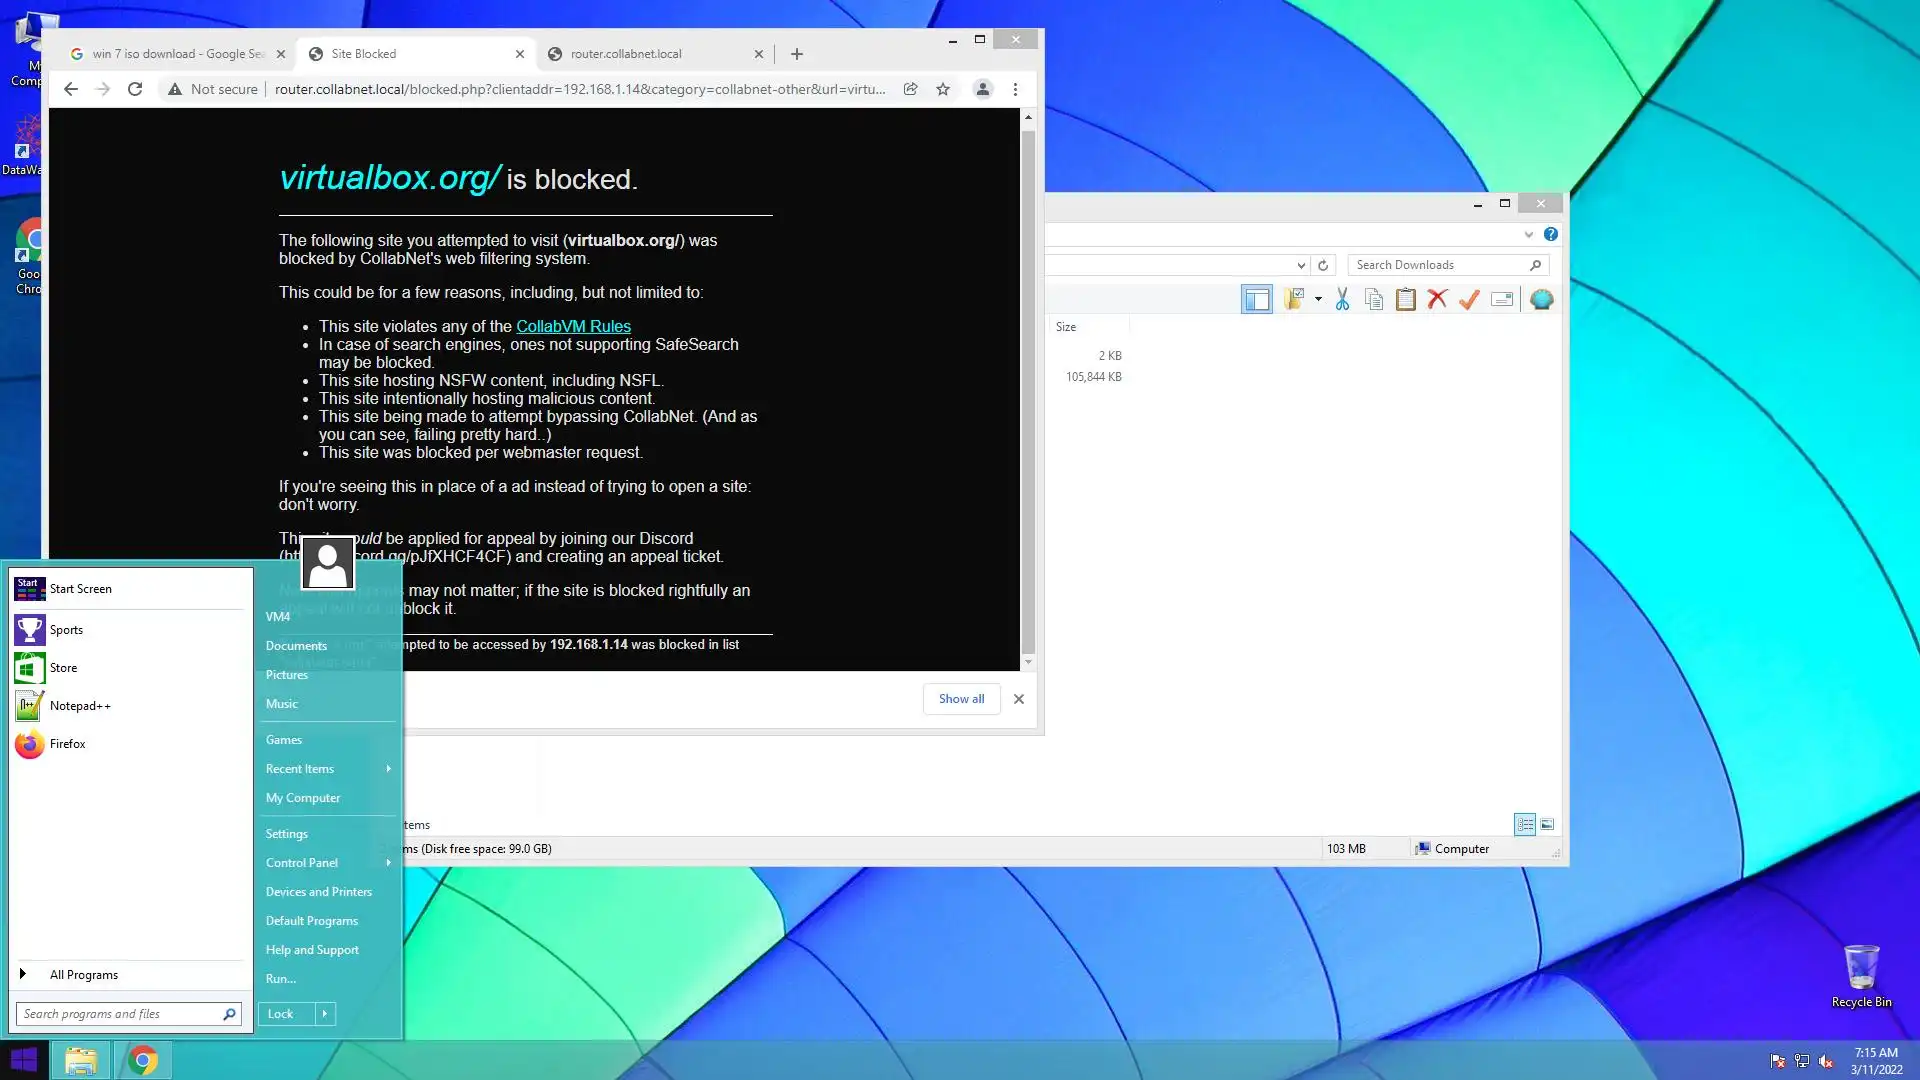The image size is (1920, 1080).
Task: Open the CollabVM Rules link
Action: pos(573,326)
